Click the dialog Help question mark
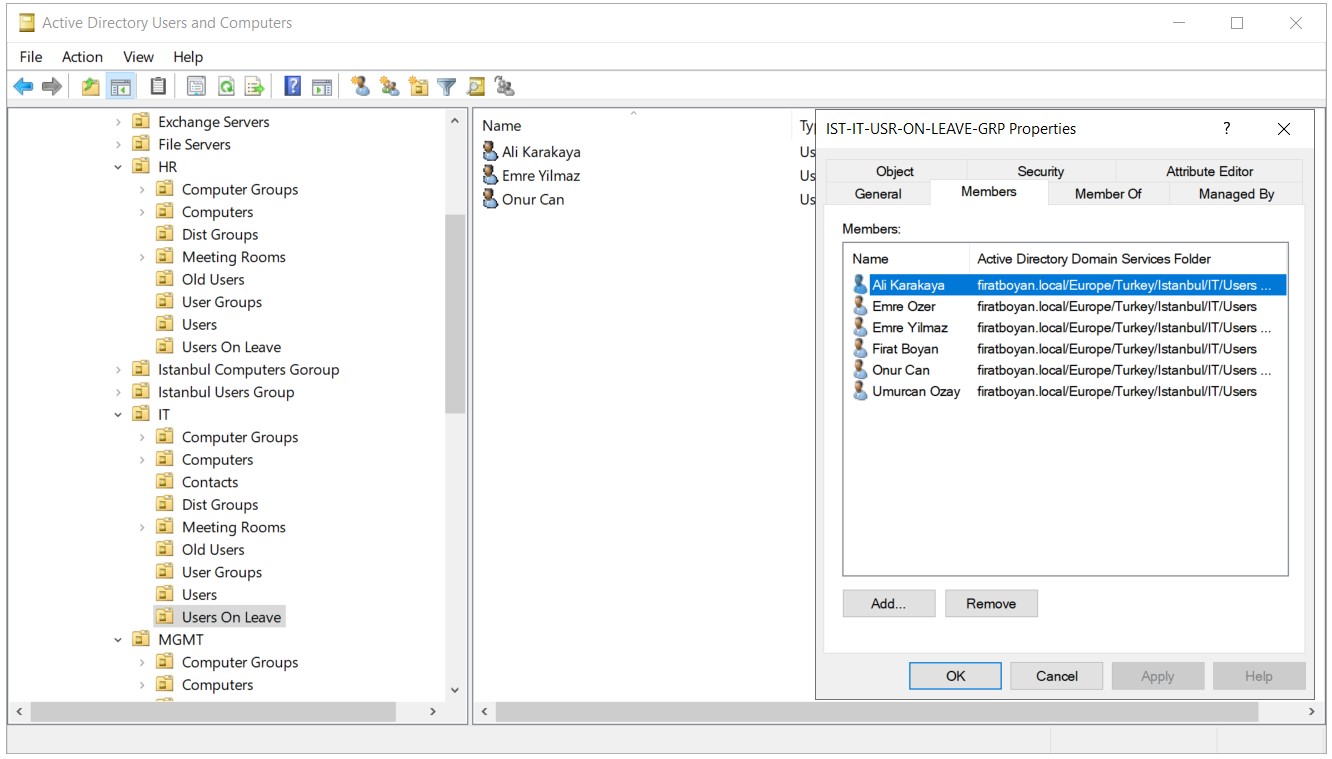 click(1227, 129)
